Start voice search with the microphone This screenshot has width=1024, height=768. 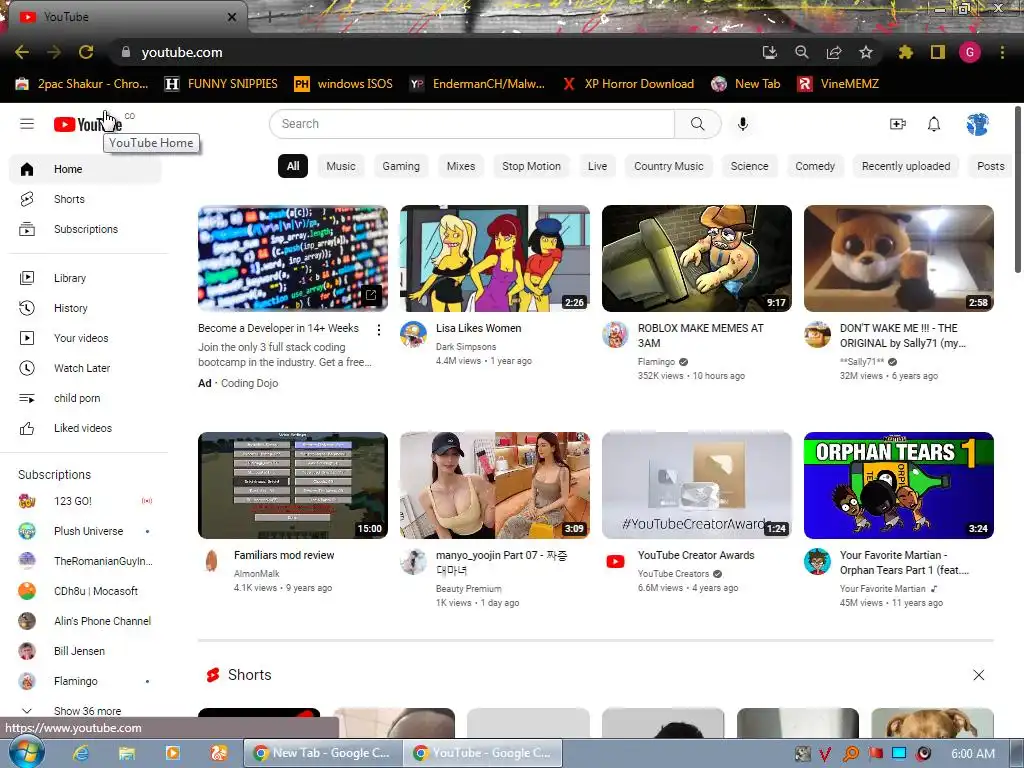(743, 123)
